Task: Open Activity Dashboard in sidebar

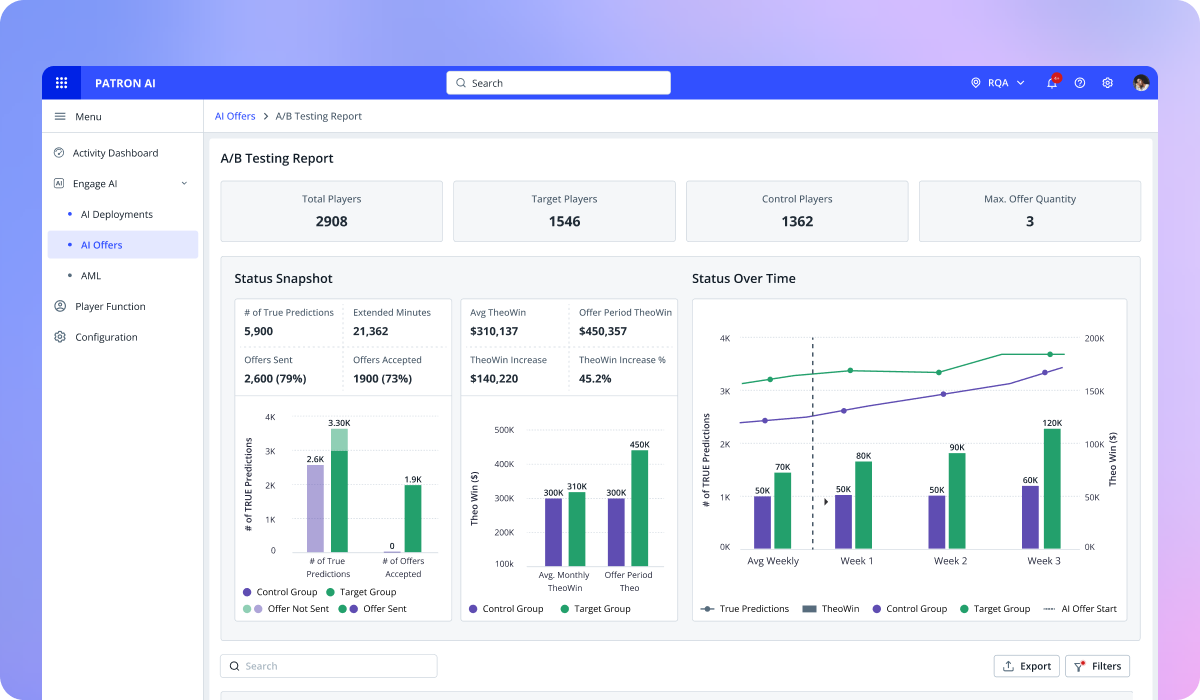Action: click(x=123, y=153)
